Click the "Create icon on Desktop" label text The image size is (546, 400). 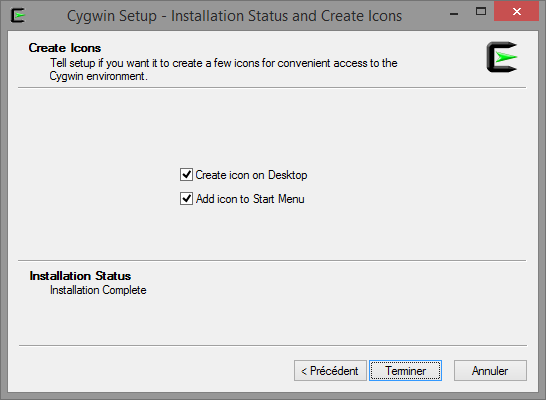click(251, 175)
